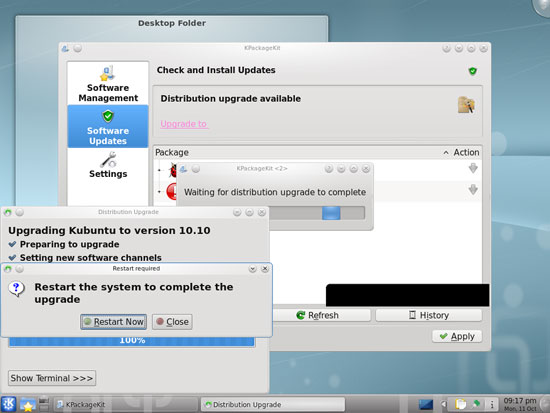Click the system tray info icon
The width and height of the screenshot is (550, 413).
tap(492, 405)
